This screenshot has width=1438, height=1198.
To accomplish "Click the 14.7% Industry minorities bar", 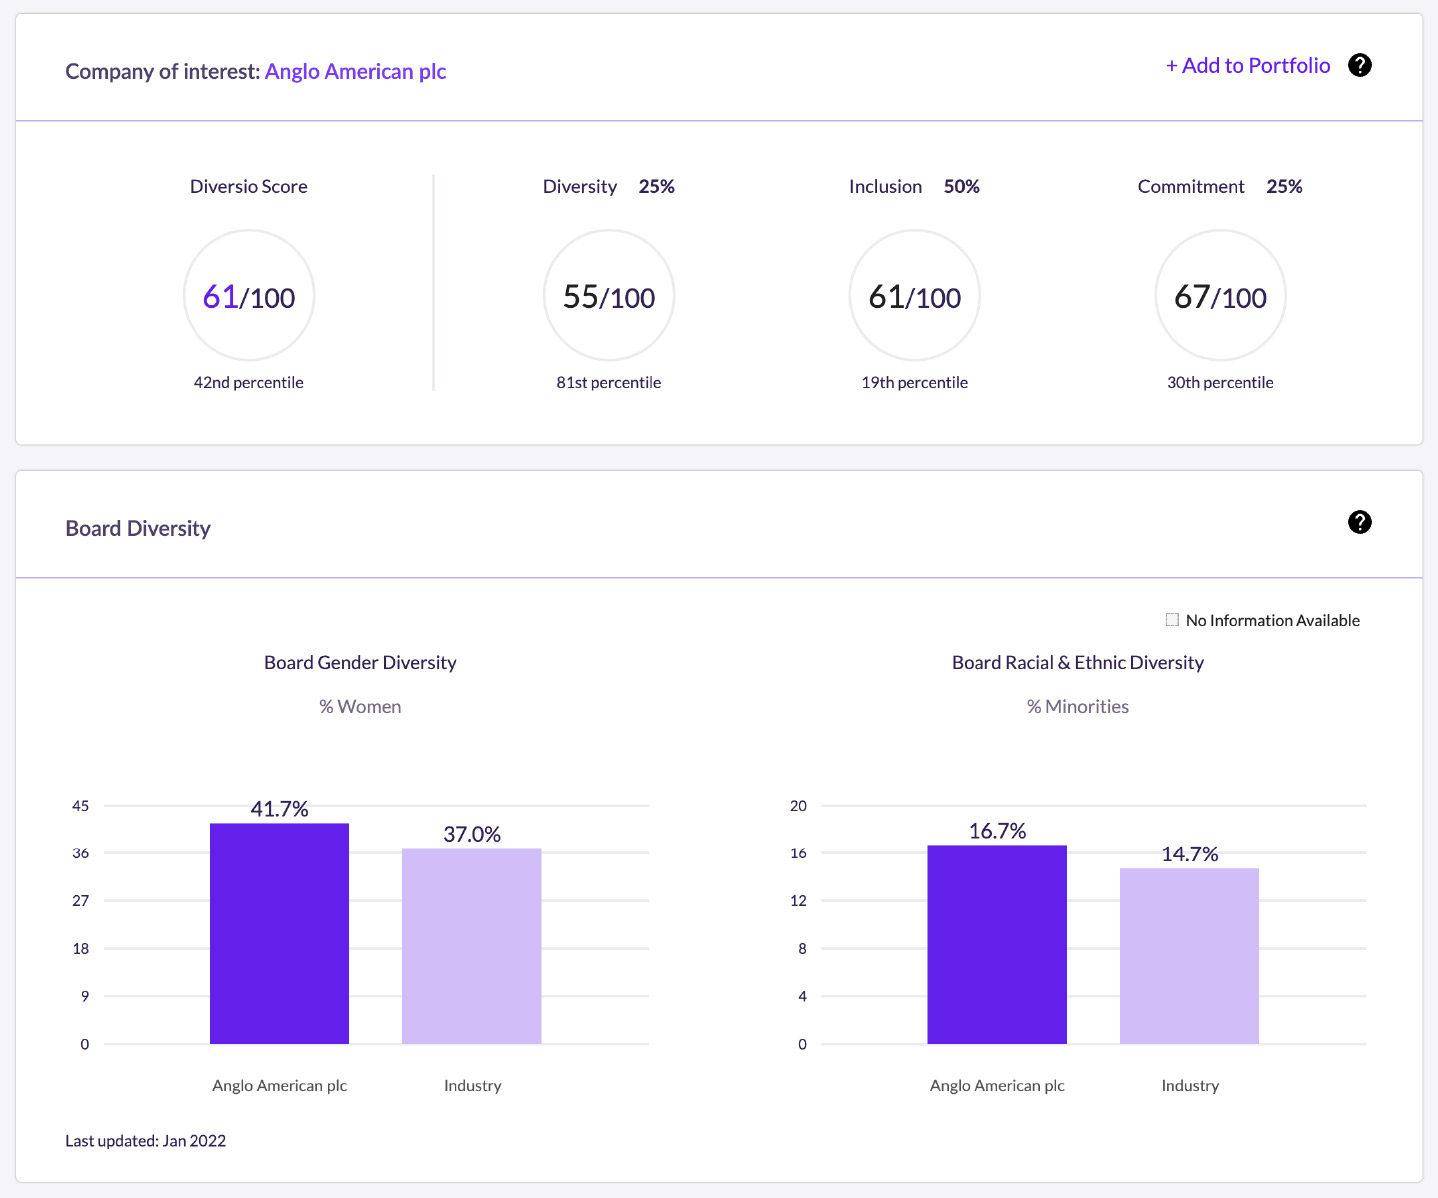I will tap(1189, 956).
